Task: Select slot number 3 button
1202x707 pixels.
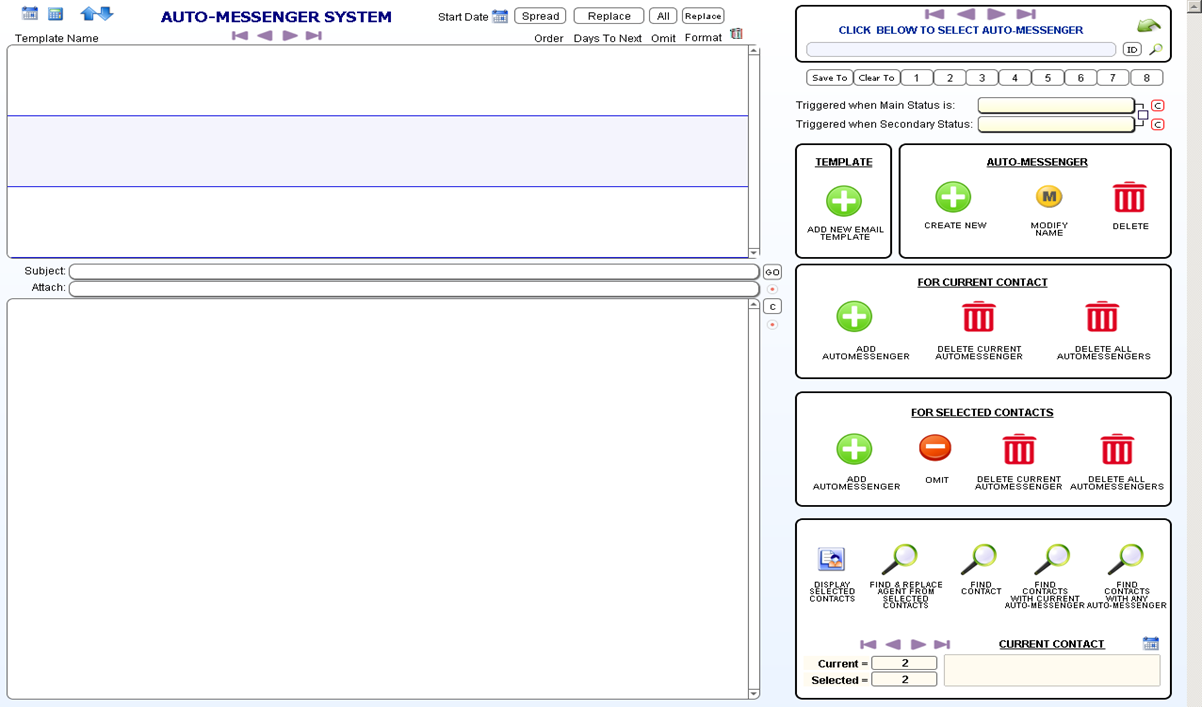Action: point(982,78)
